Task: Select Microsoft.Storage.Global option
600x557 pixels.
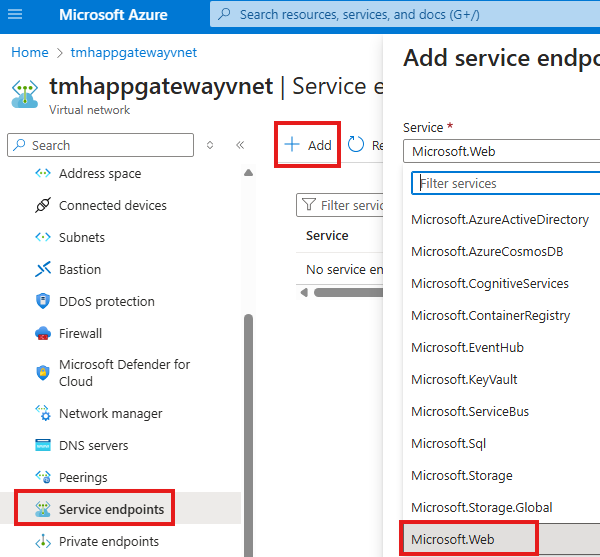Action: click(x=482, y=508)
